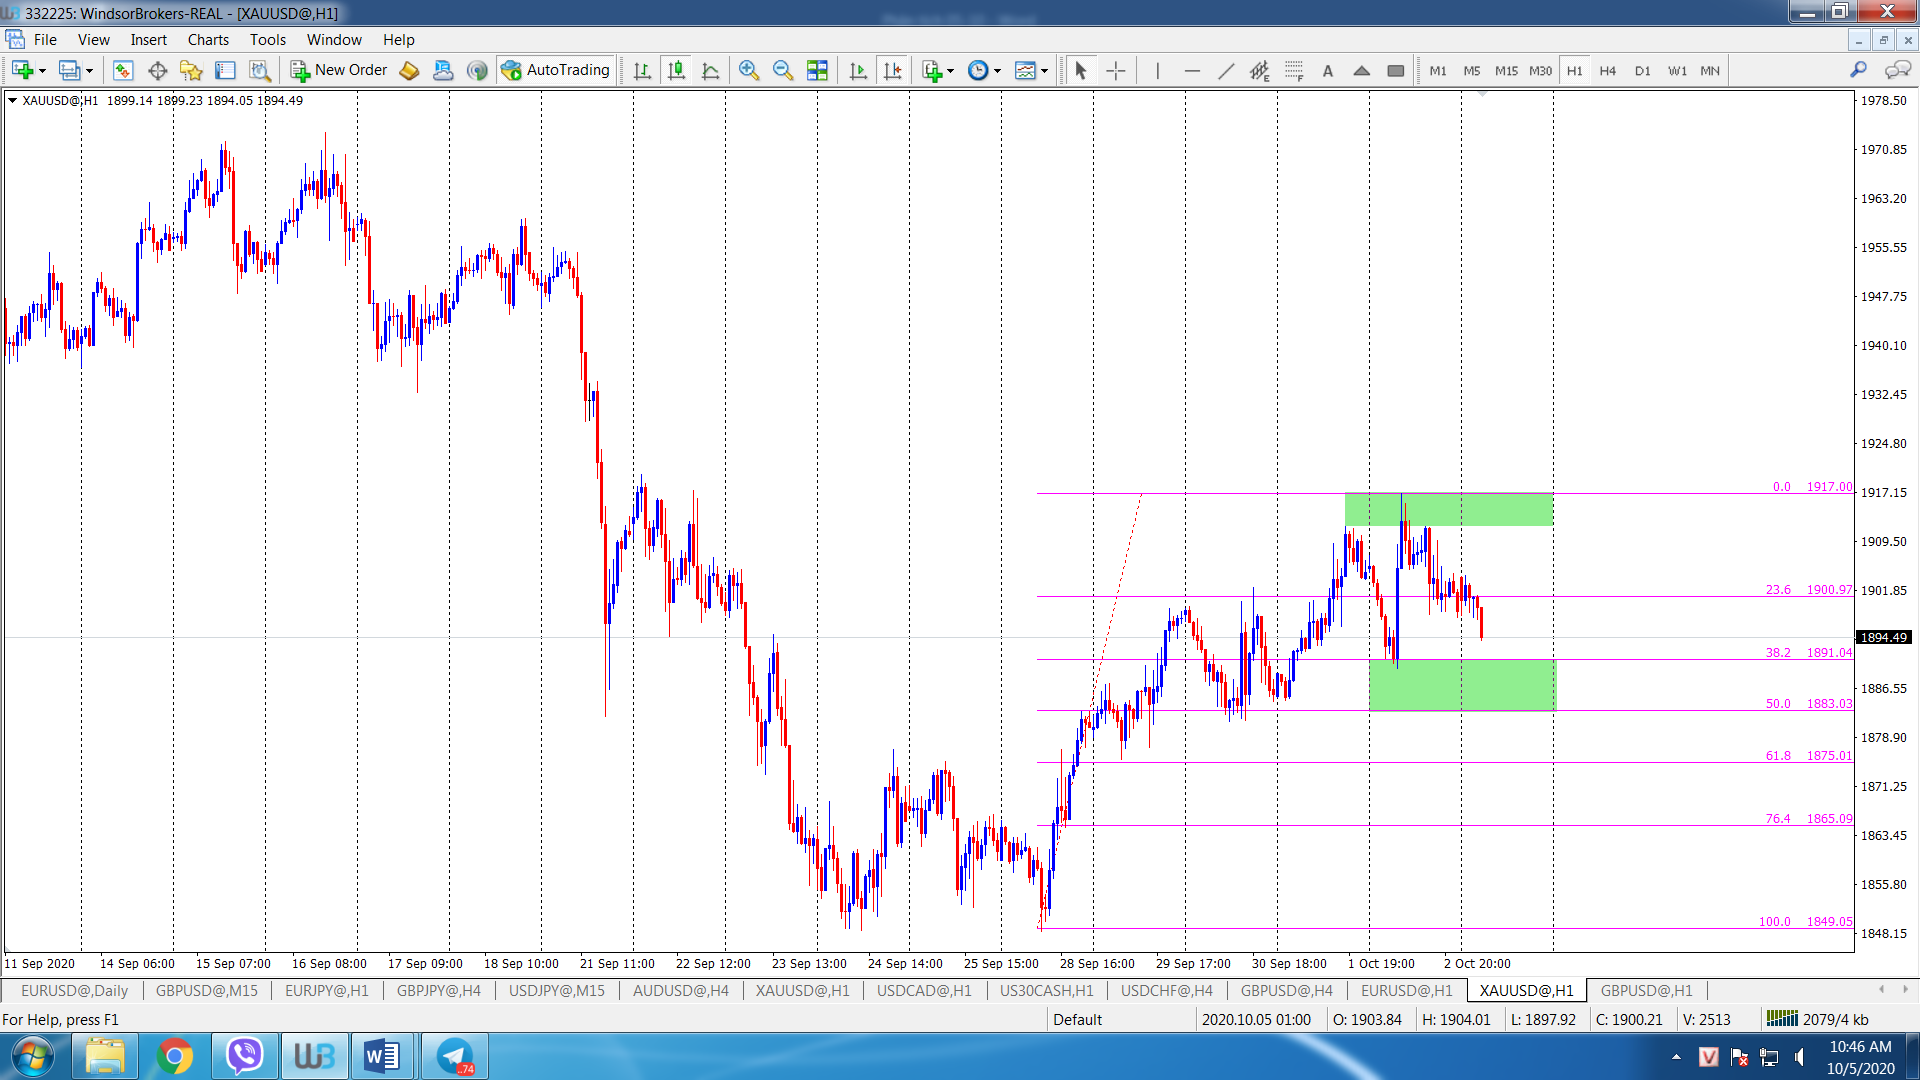Toggle AutoTrading on or off
This screenshot has width=1920, height=1080.
click(556, 70)
